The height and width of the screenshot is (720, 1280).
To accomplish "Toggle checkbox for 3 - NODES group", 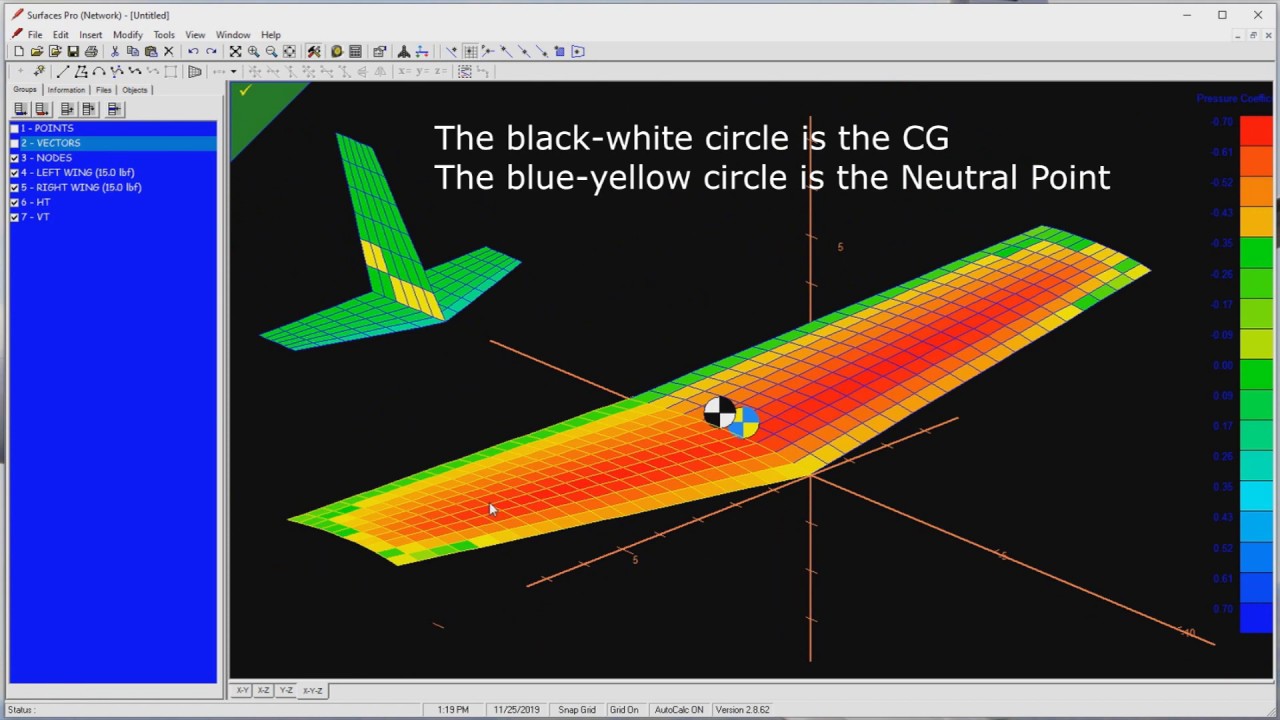I will pyautogui.click(x=15, y=158).
